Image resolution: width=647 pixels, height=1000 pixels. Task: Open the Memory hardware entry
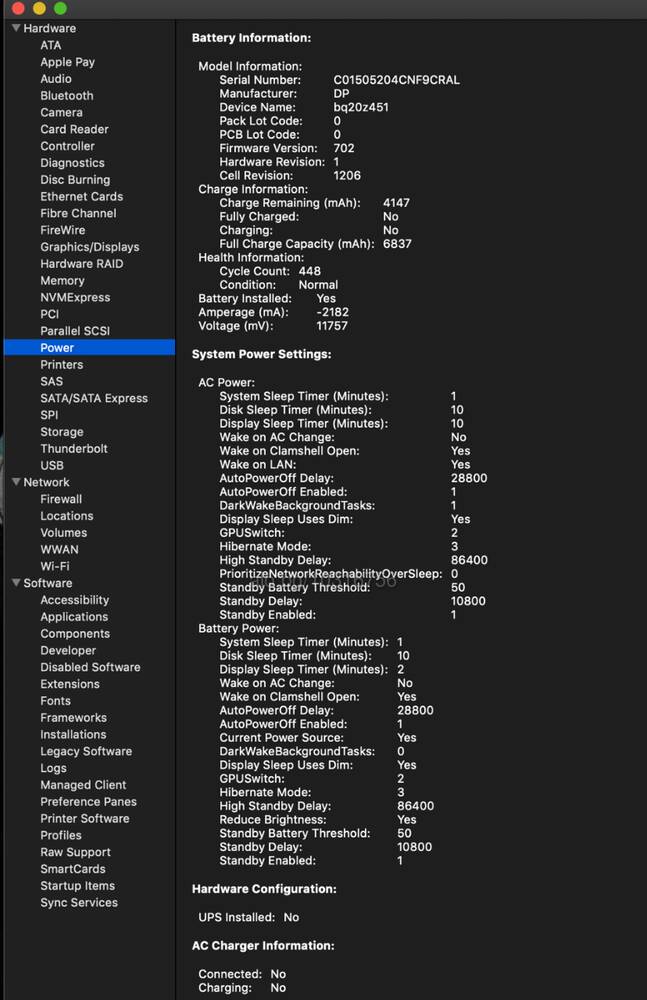click(x=62, y=281)
